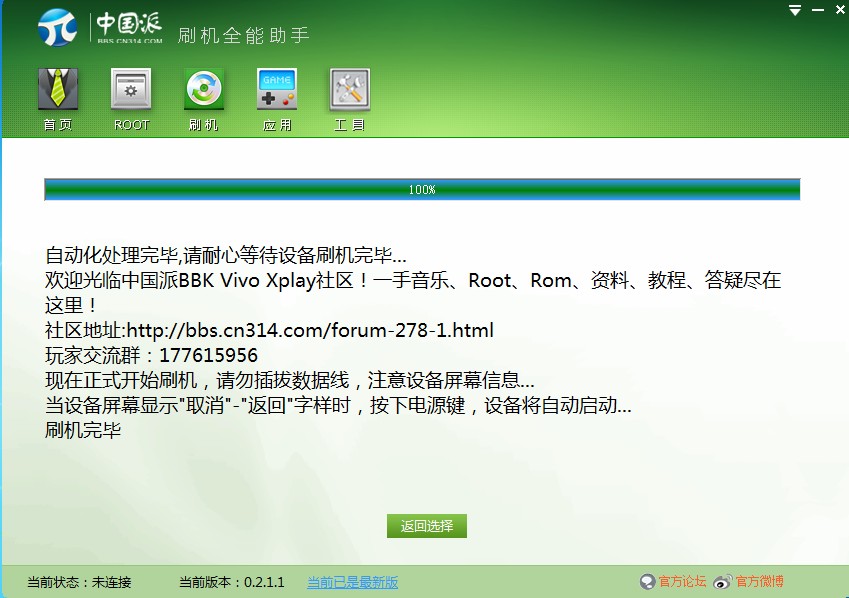Open the dropdown menu triangle in title bar
Screen dimensions: 849x598
(795, 10)
